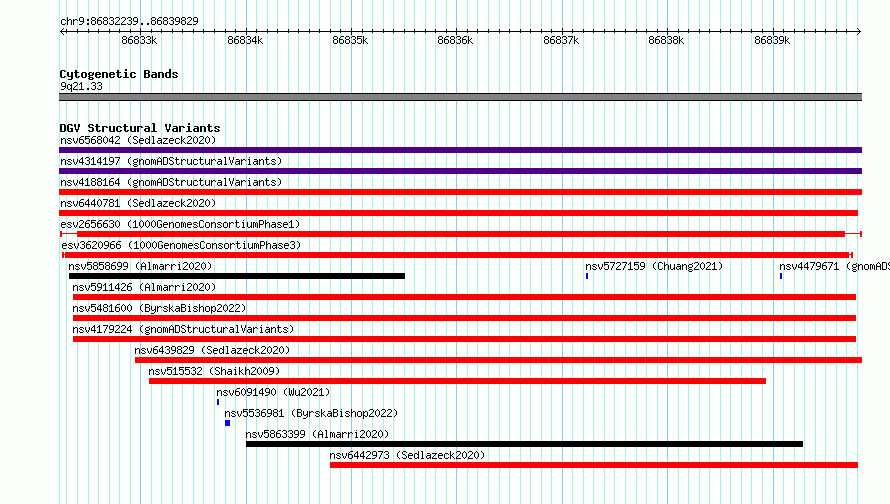This screenshot has height=504, width=890.
Task: Click the 86837k ruler label
Action: point(561,40)
